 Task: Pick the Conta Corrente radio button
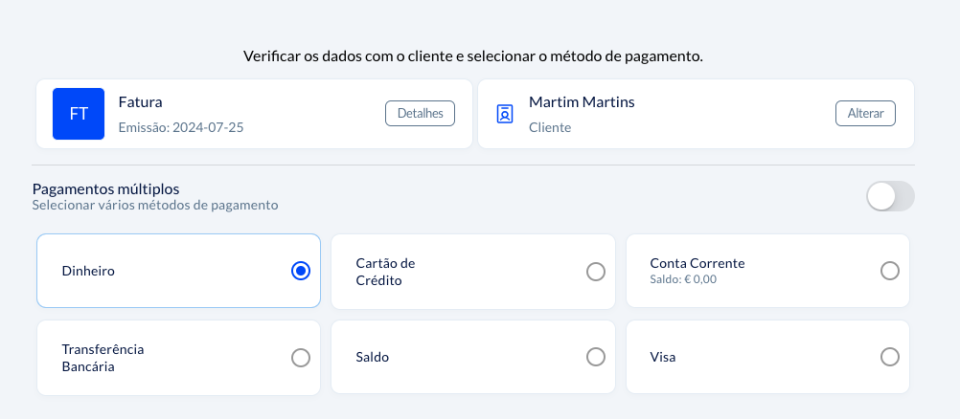click(x=890, y=271)
